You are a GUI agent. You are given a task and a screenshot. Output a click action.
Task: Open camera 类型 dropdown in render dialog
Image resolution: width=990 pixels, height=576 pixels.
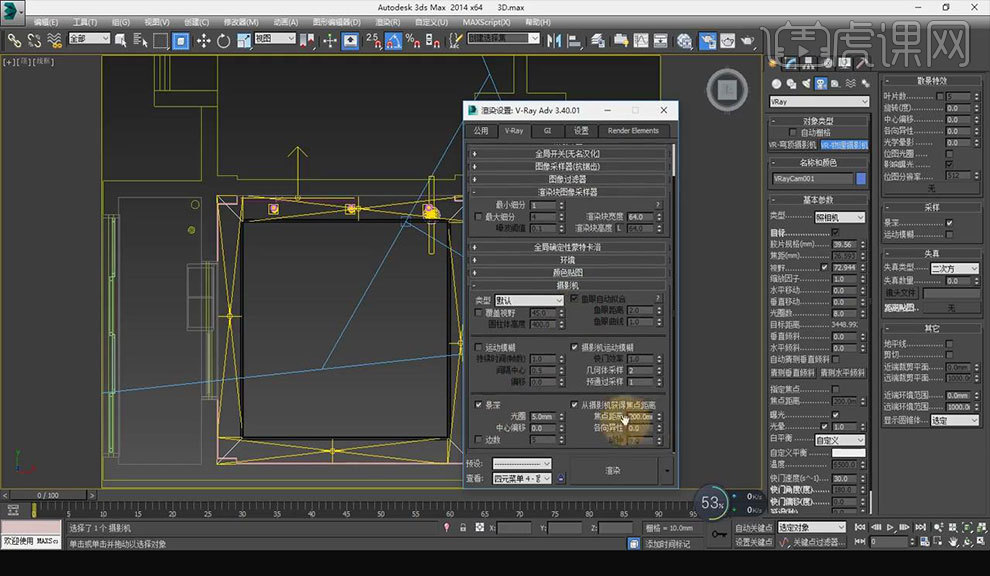(528, 301)
